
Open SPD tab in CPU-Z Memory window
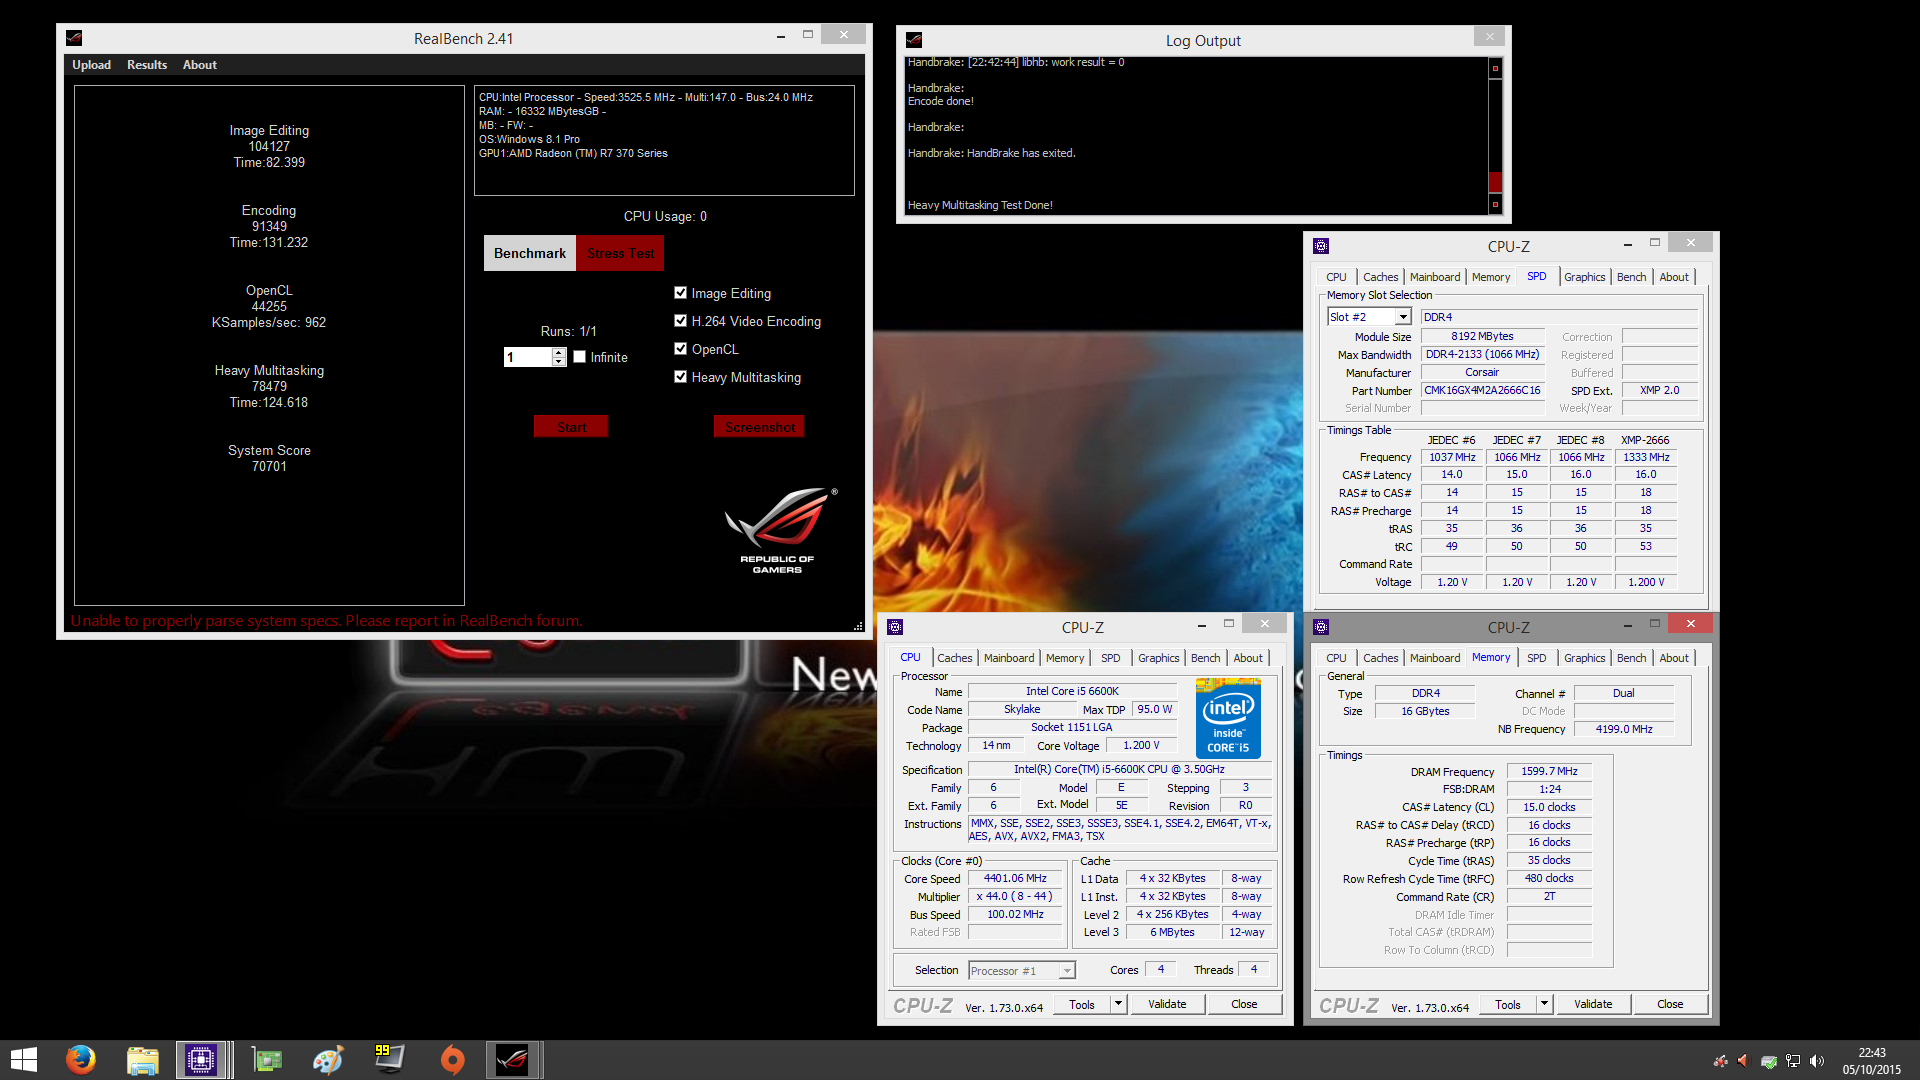tap(1536, 658)
